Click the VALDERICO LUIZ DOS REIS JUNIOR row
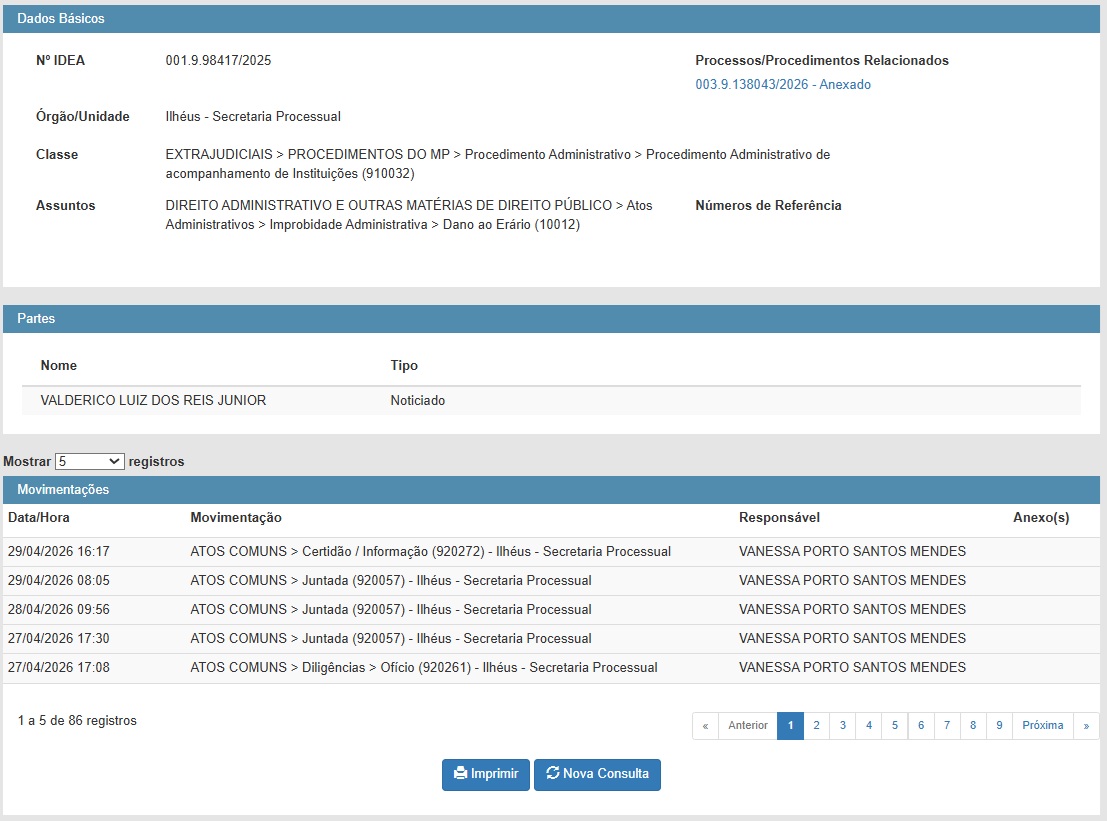The width and height of the screenshot is (1107, 821). pyautogui.click(x=551, y=400)
